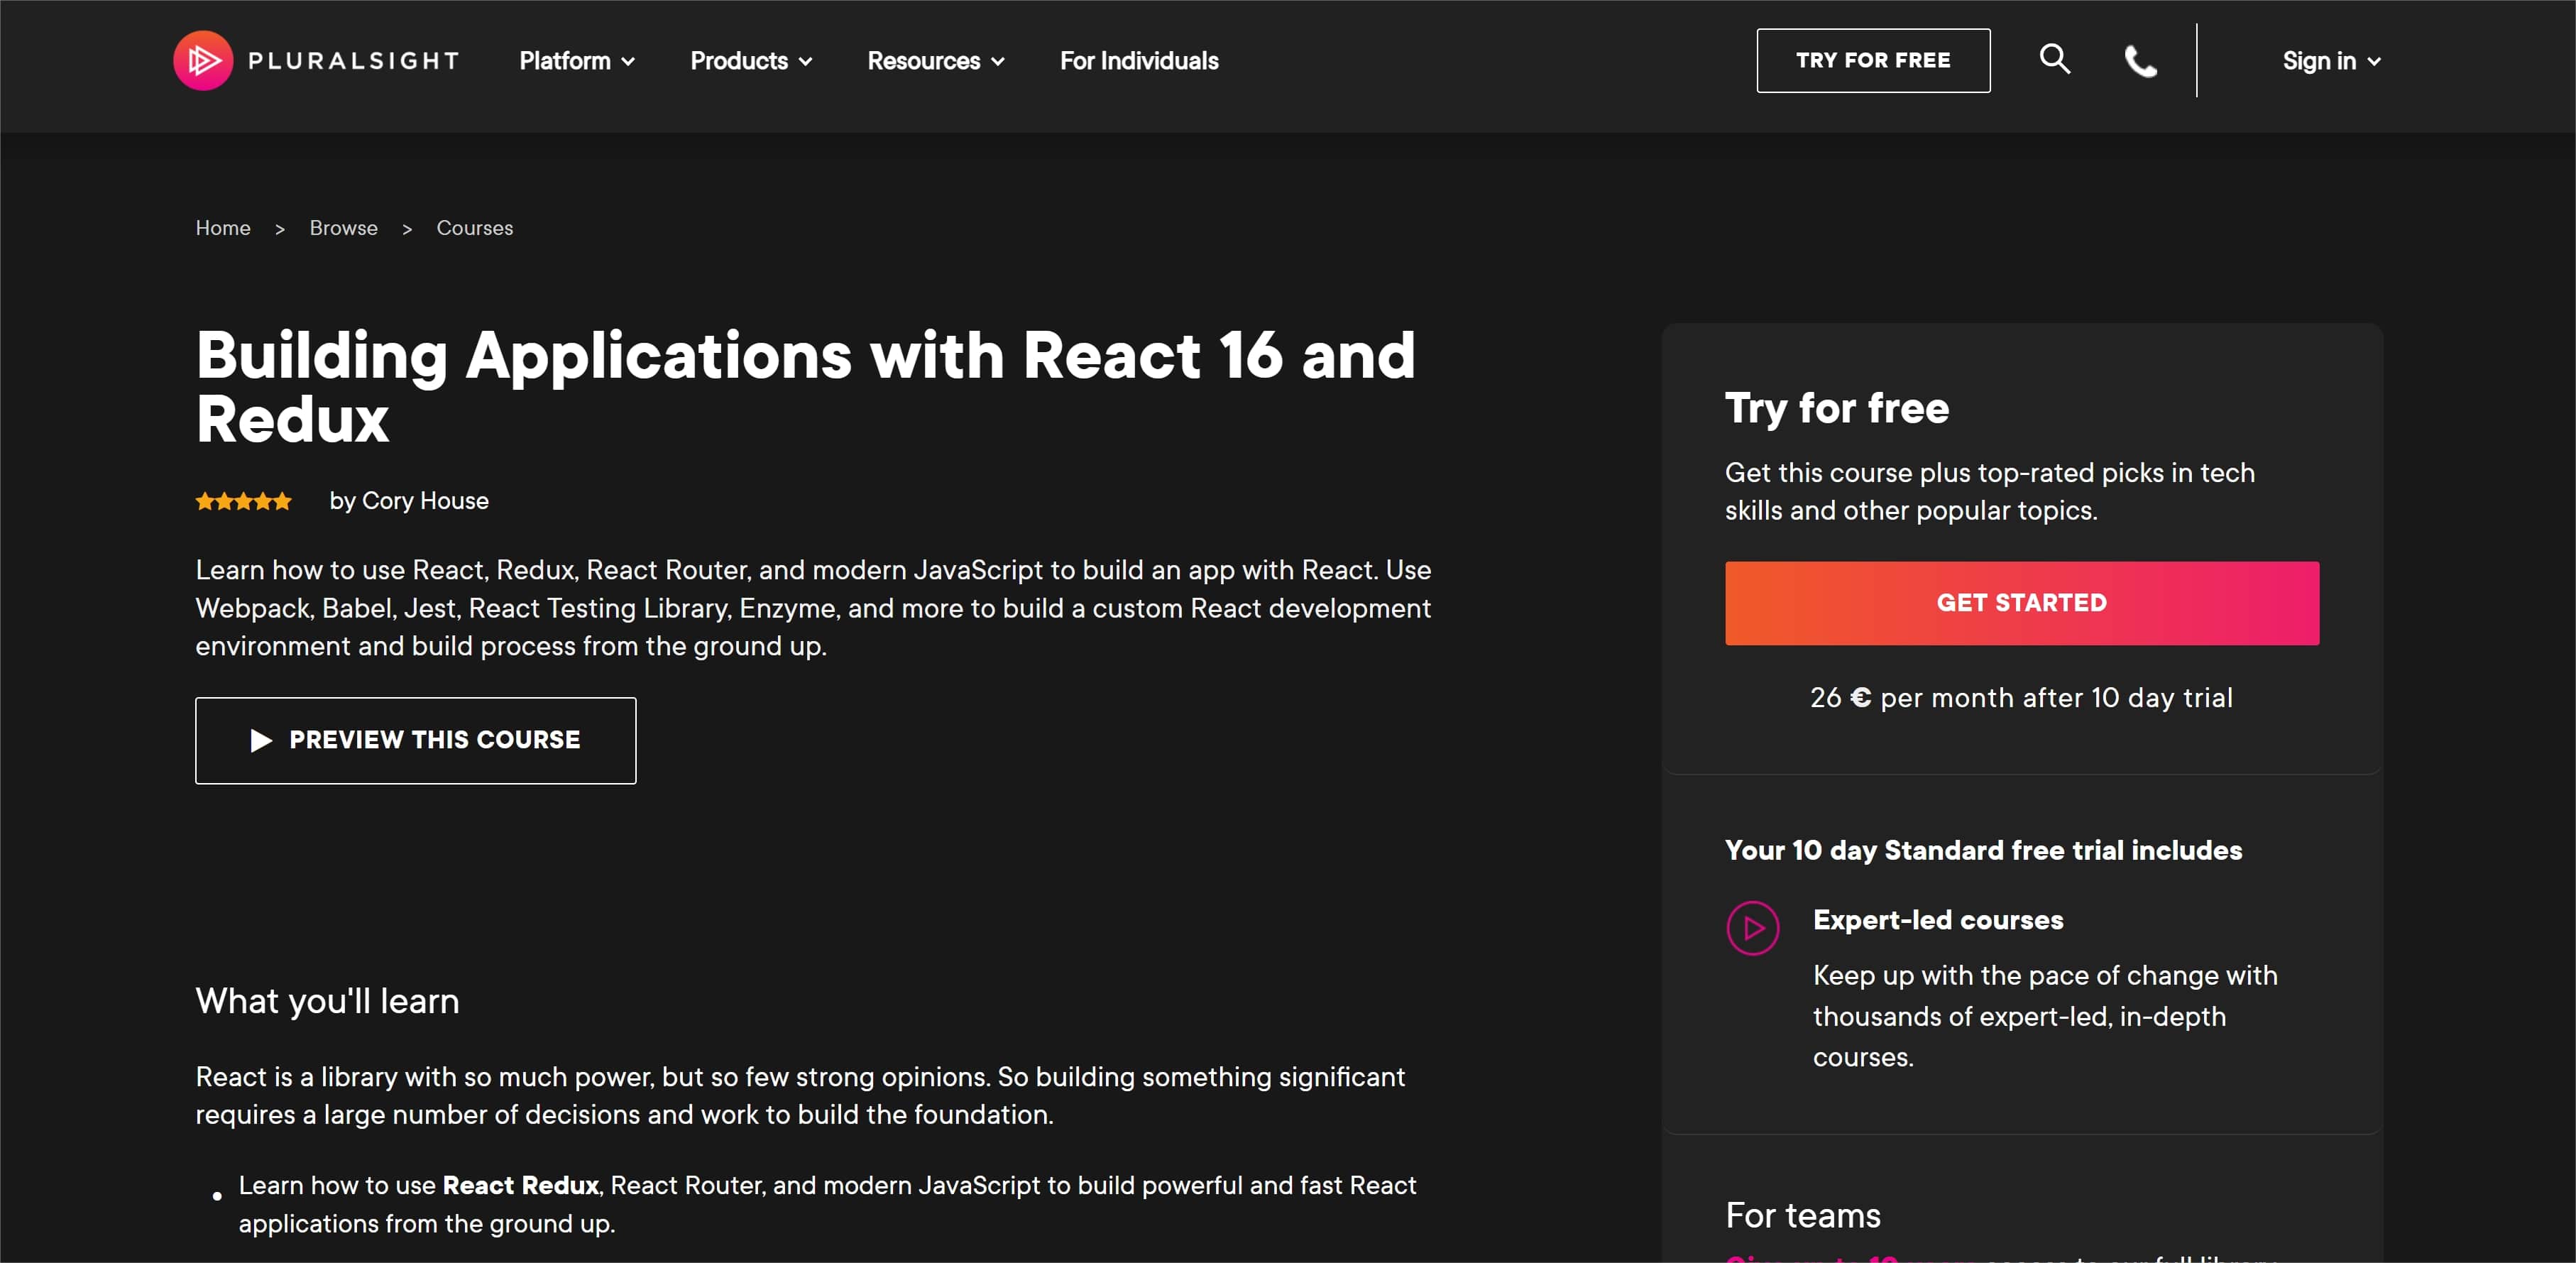Image resolution: width=2576 pixels, height=1263 pixels.
Task: Click 'Your 10 day Standard free trial includes' text
Action: (x=1983, y=850)
